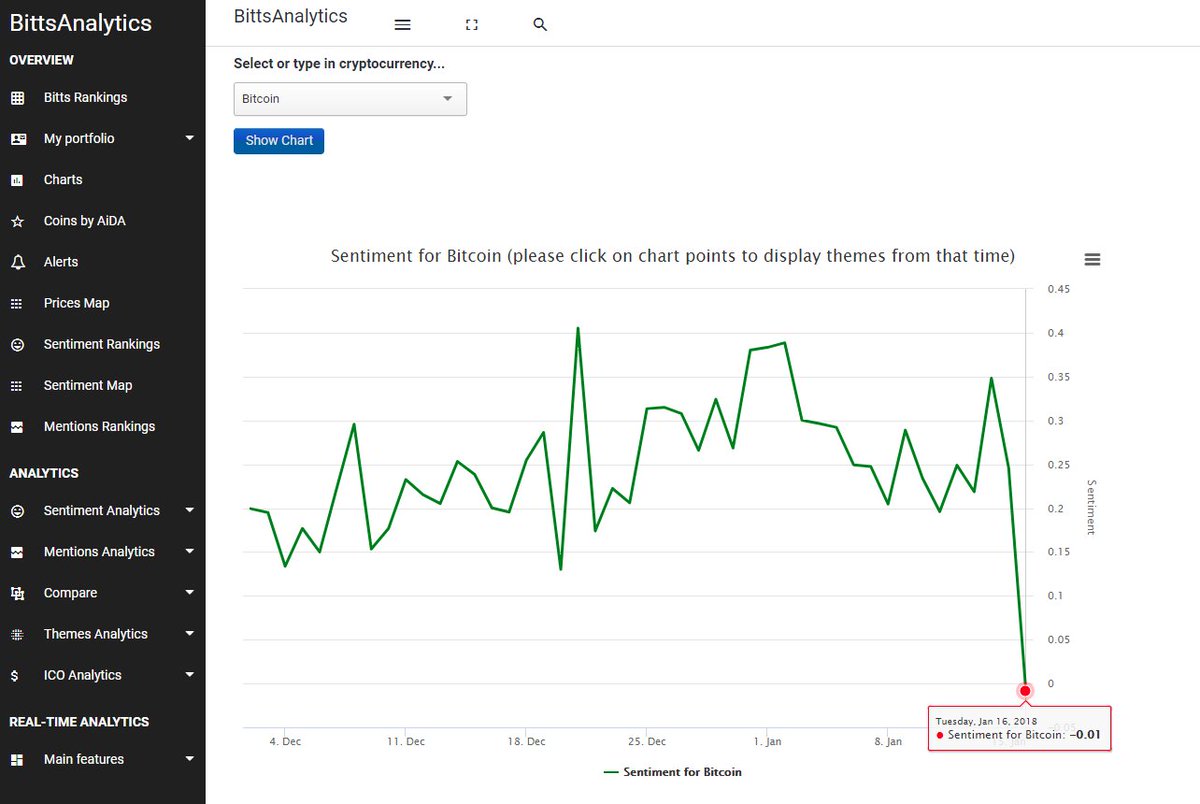This screenshot has height=804, width=1200.
Task: Click 'Select or type in cryptocurrency...' label
Action: tap(339, 63)
